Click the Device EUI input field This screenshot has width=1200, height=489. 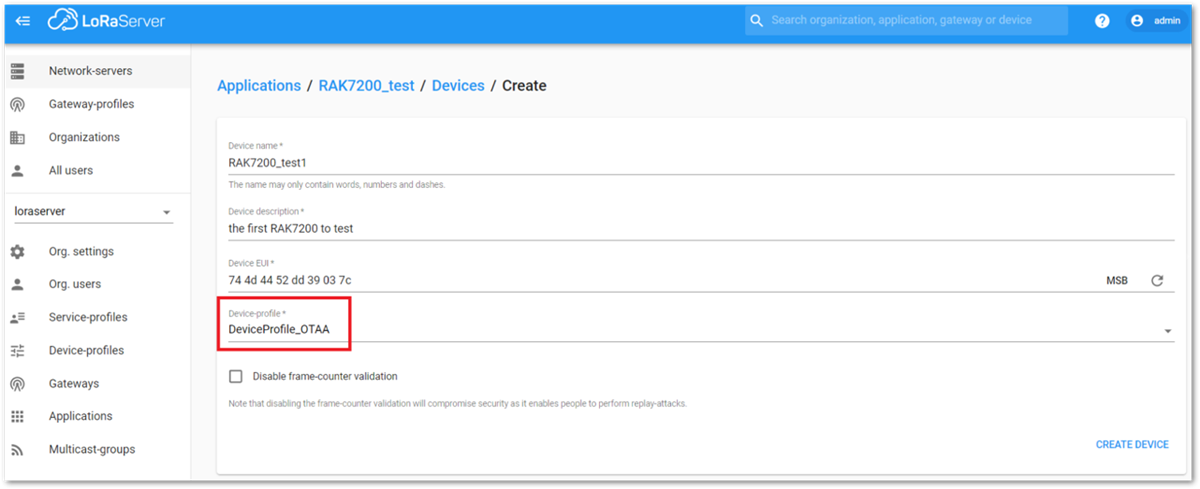(661, 280)
